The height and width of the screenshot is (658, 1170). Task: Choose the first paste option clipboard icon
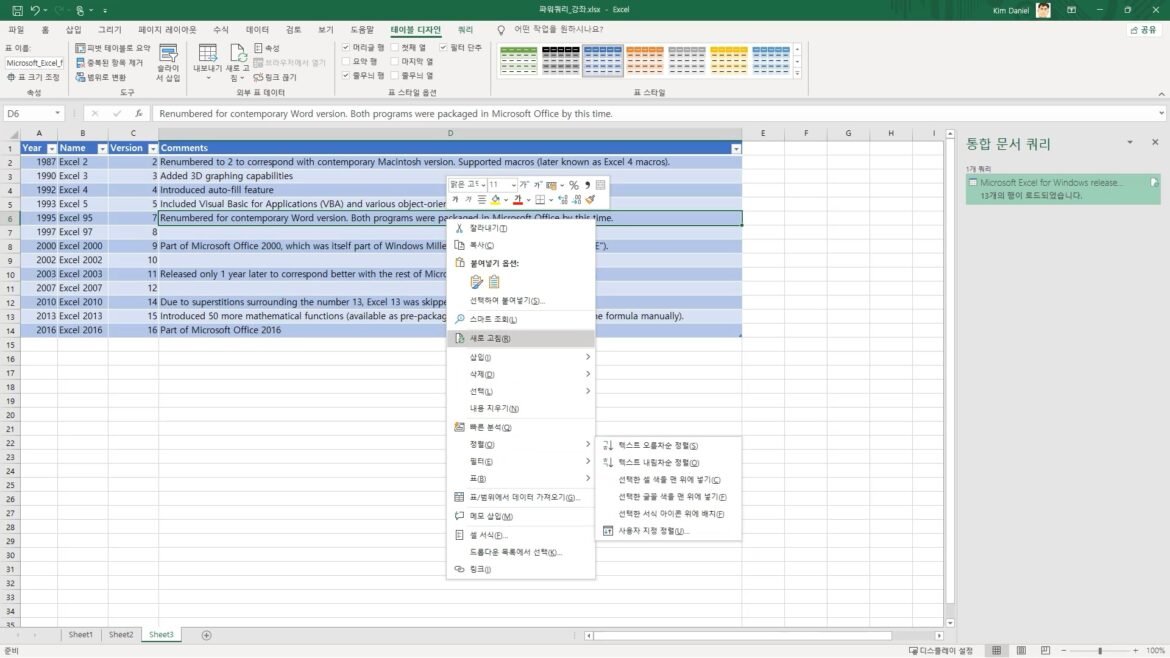coord(477,282)
